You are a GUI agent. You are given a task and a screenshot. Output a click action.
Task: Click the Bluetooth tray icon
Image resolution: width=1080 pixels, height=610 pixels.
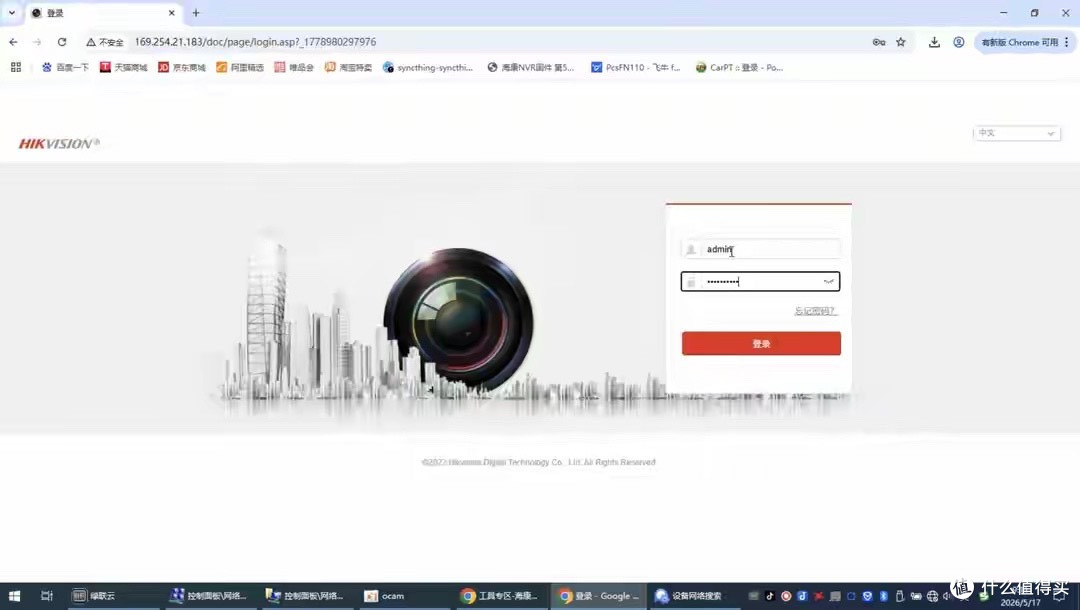tap(884, 596)
